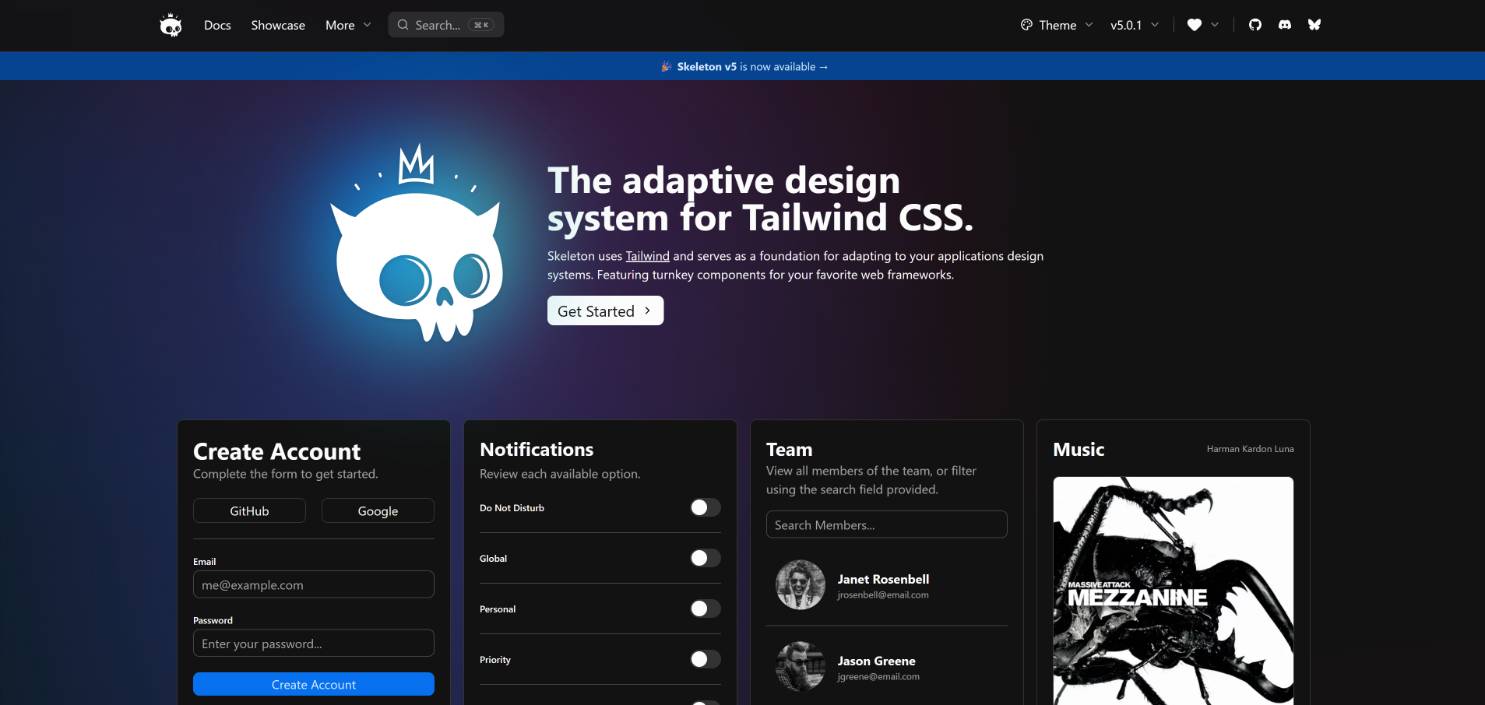
Task: Follow the Tailwind link in description
Action: point(648,256)
